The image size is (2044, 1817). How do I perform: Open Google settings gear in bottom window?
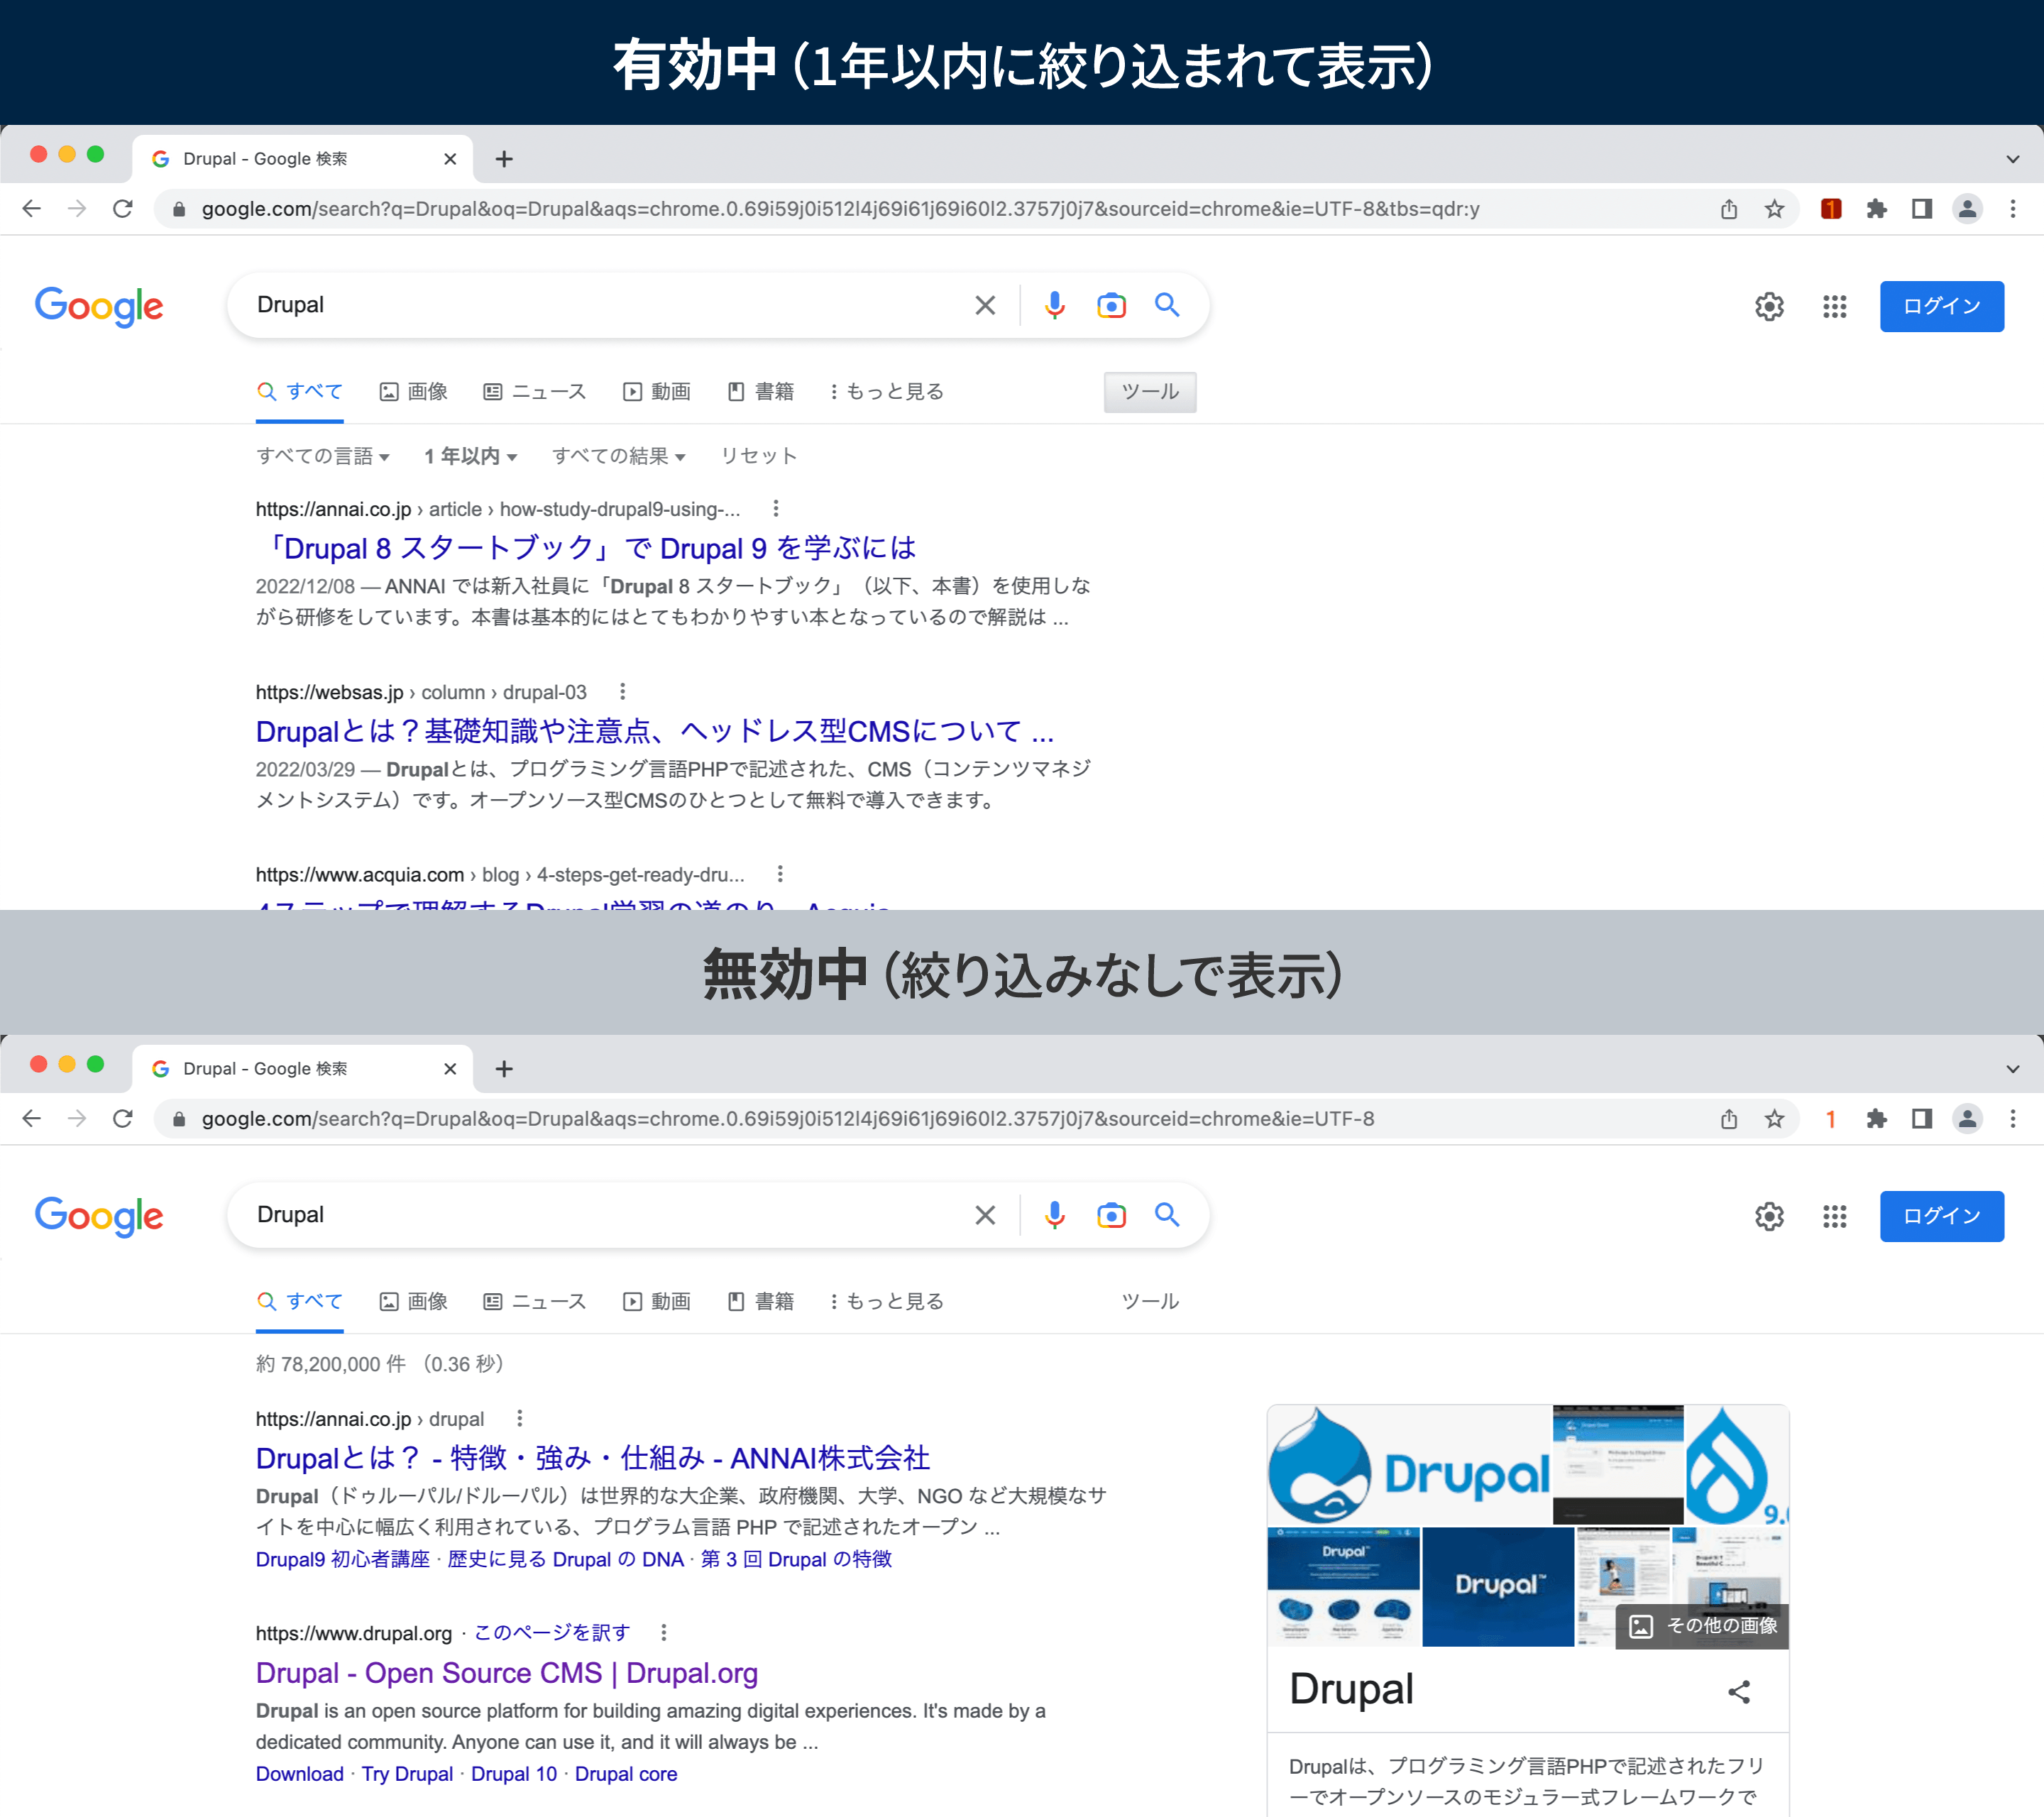(x=1769, y=1216)
